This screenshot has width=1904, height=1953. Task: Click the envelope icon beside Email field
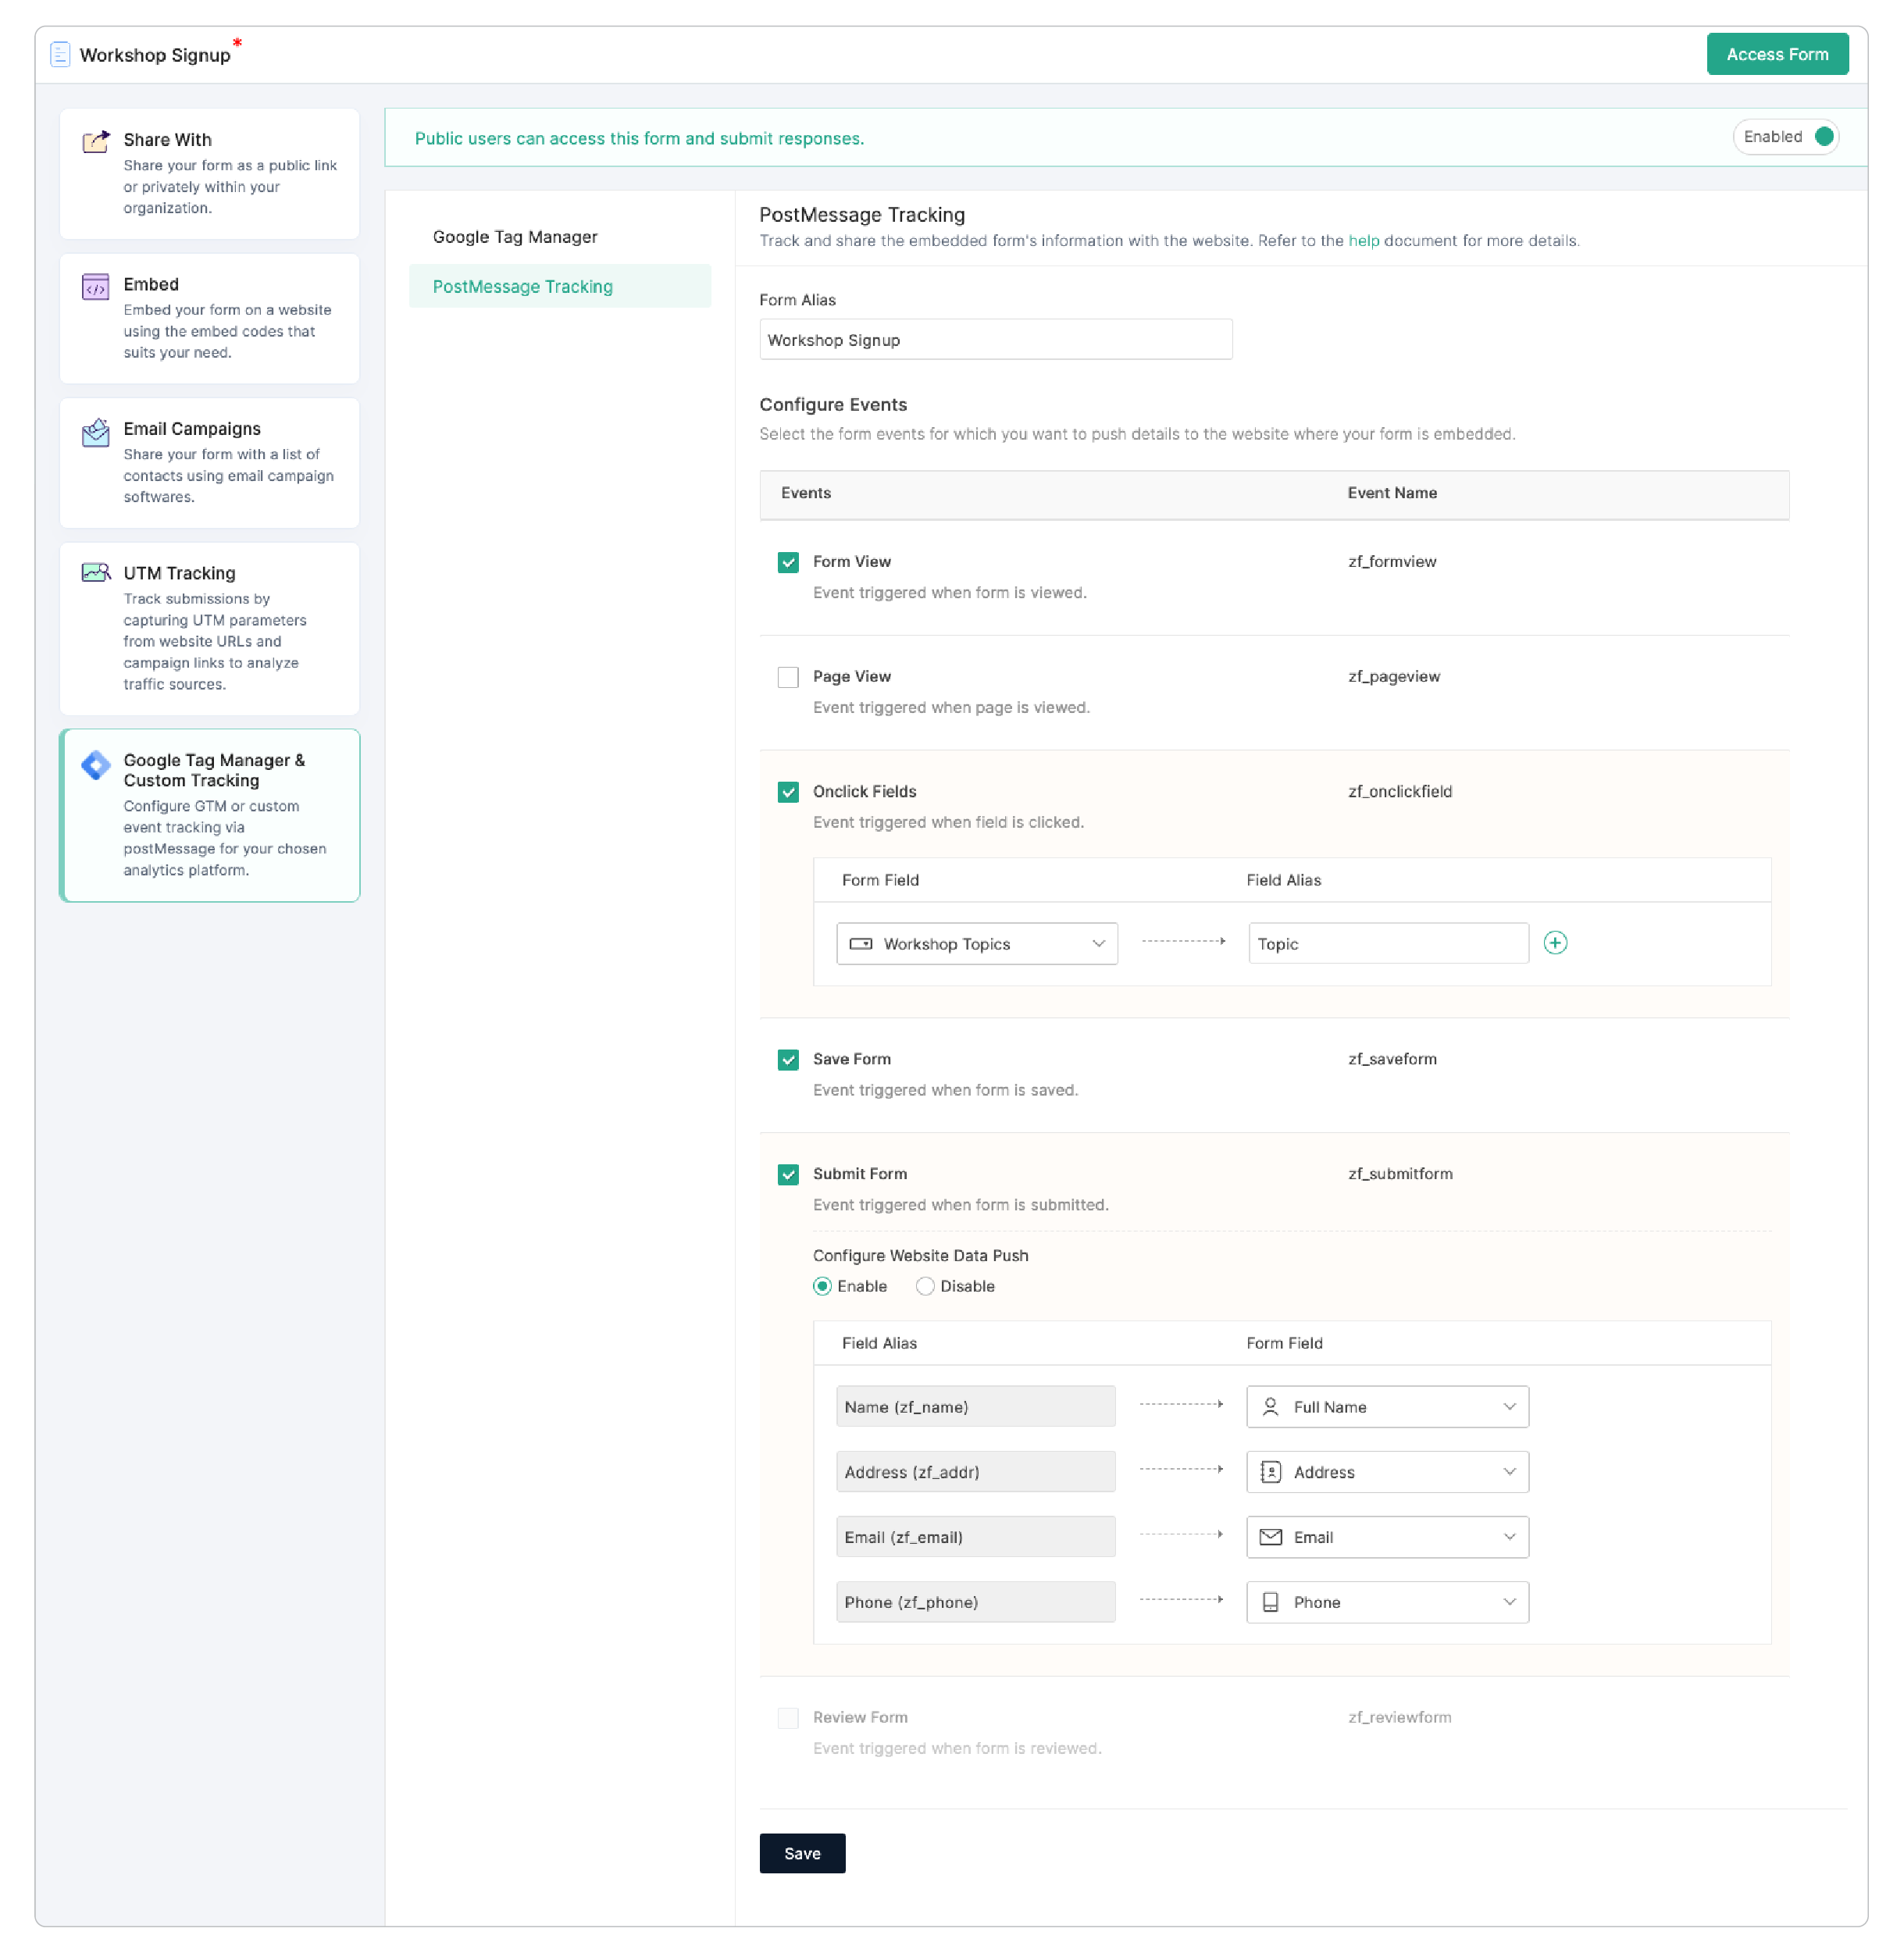[x=1270, y=1537]
